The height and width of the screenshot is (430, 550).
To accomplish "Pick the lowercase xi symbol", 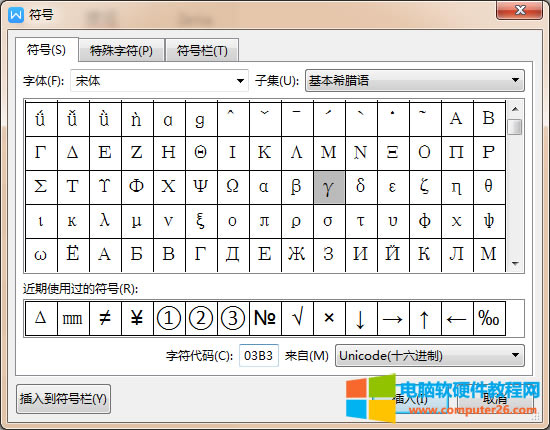I will [x=201, y=221].
